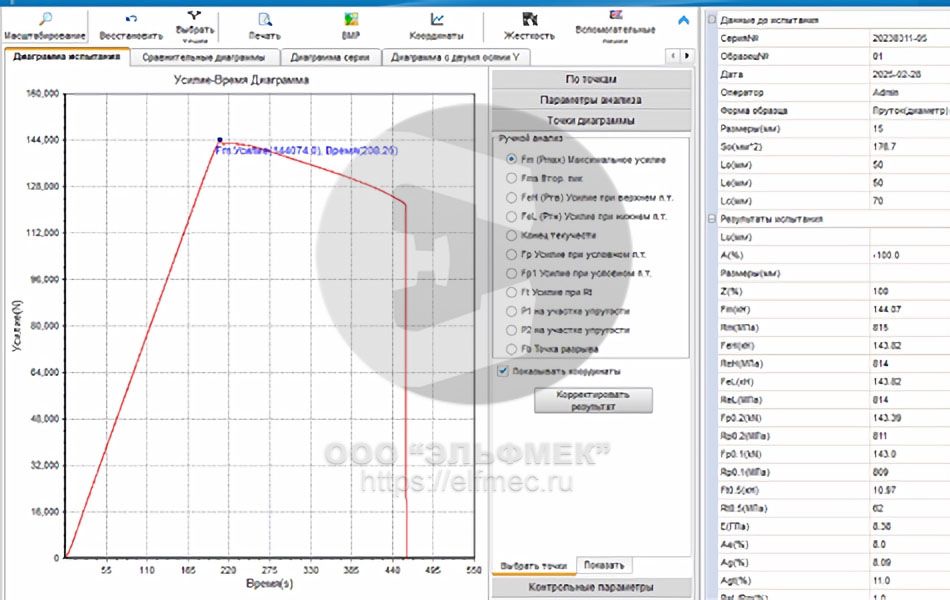Click the Fm(кН) value 144.07
Image resolution: width=950 pixels, height=600 pixels.
(x=887, y=309)
